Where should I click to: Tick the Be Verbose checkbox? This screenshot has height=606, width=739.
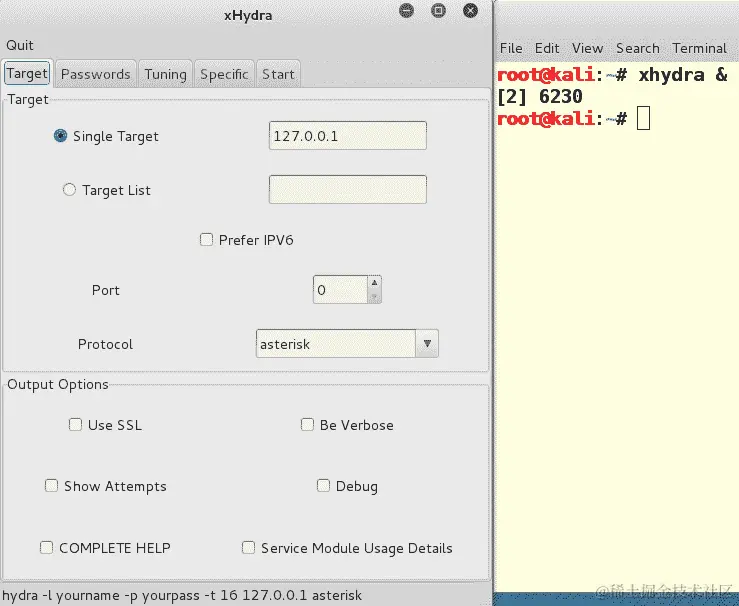[x=307, y=425]
